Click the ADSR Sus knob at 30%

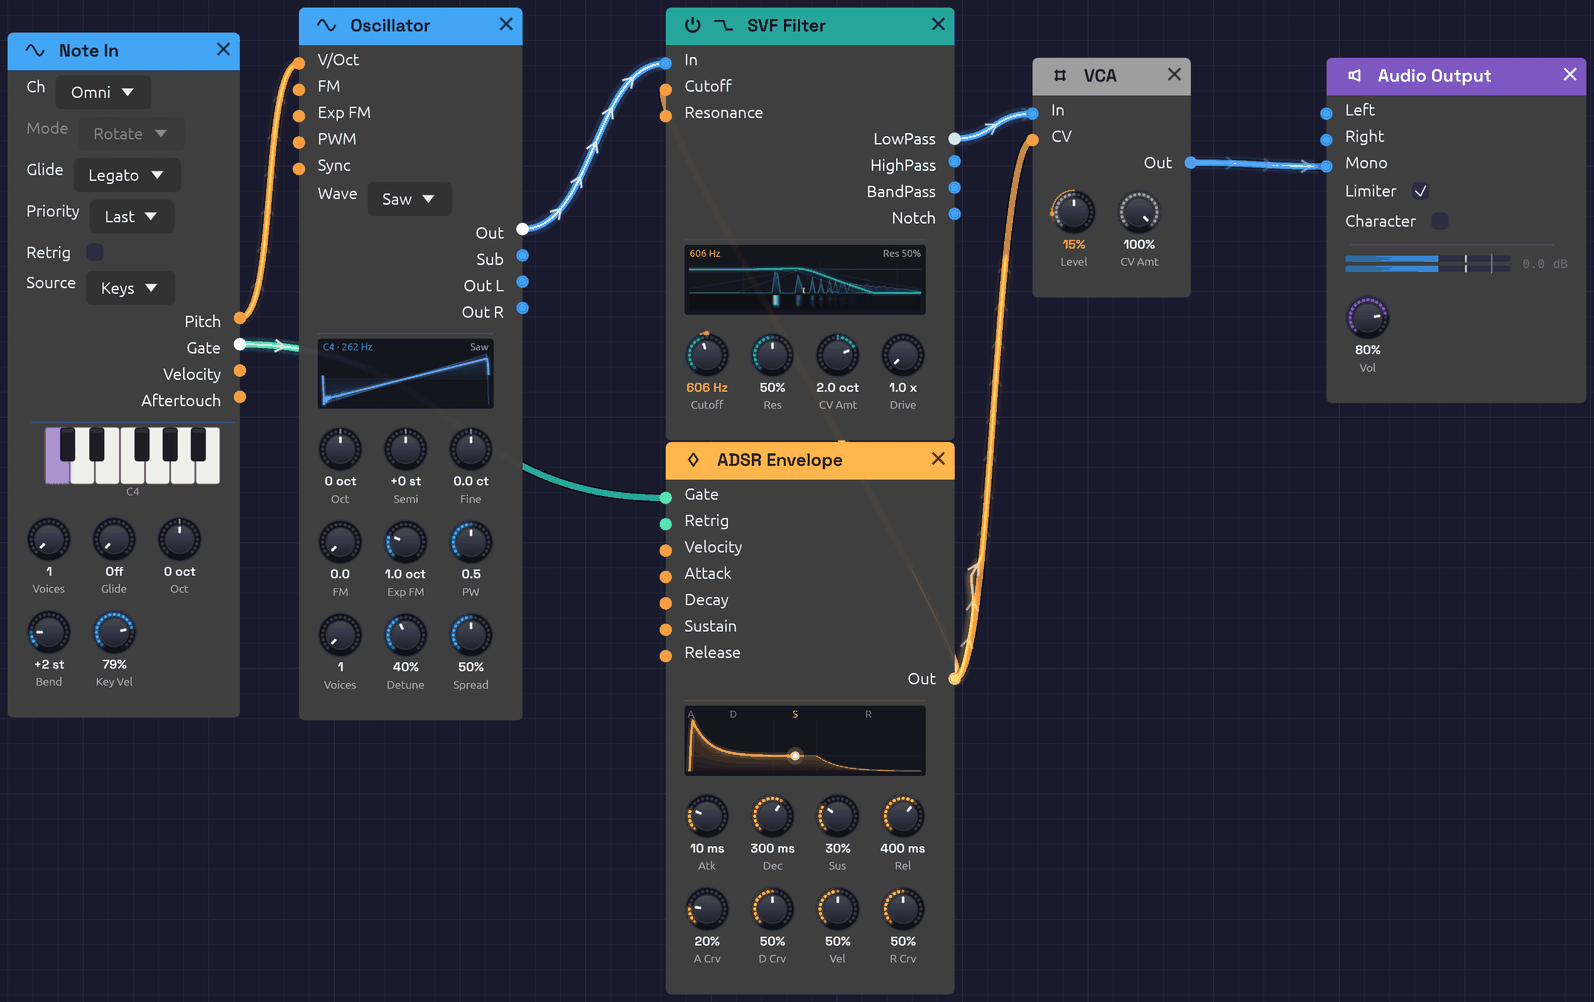tap(837, 816)
